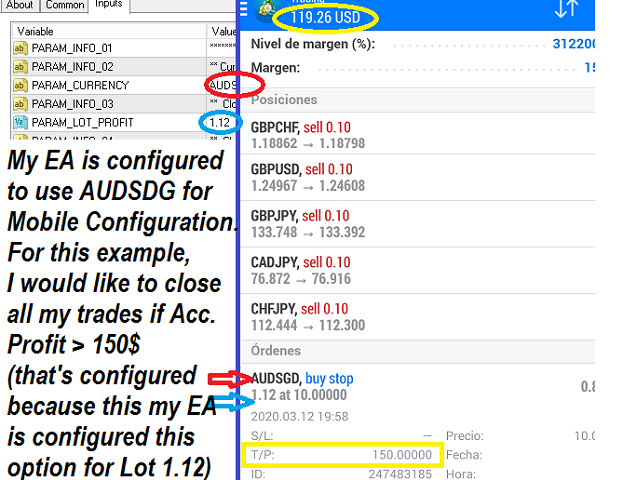This screenshot has height=480, width=640.
Task: Tap the Nivel de margen row
Action: tap(418, 44)
